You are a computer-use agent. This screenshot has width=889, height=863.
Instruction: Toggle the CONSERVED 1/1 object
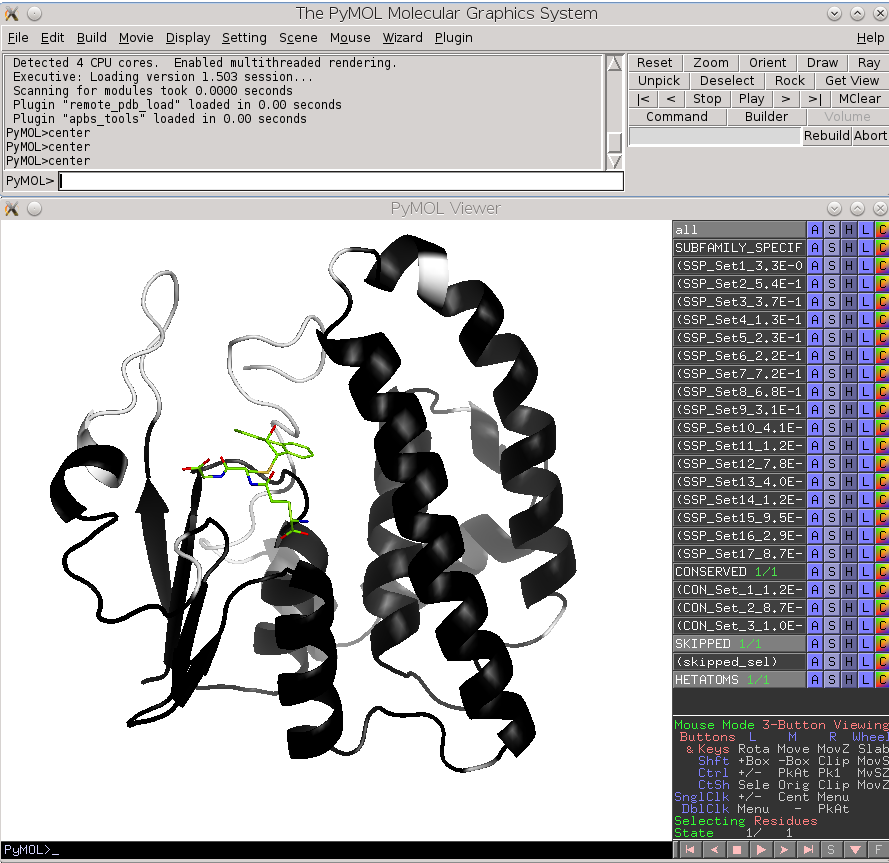coord(739,572)
